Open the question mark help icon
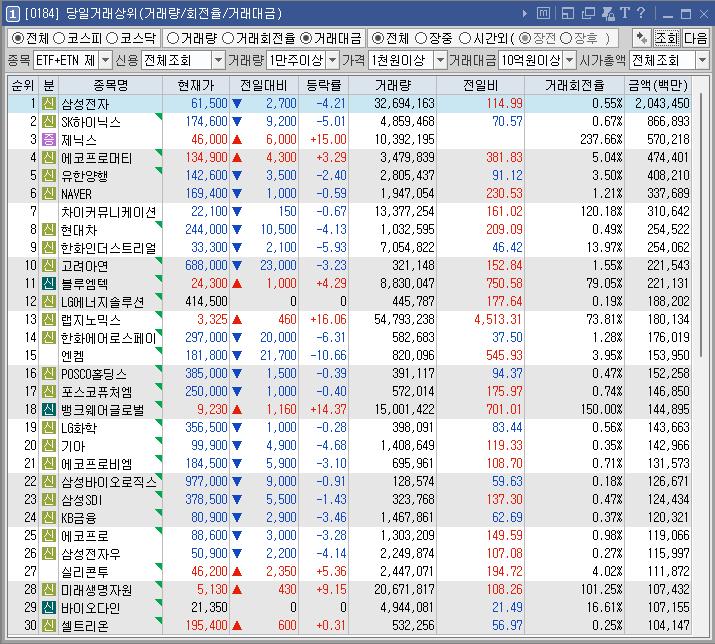715x644 pixels. pos(641,13)
